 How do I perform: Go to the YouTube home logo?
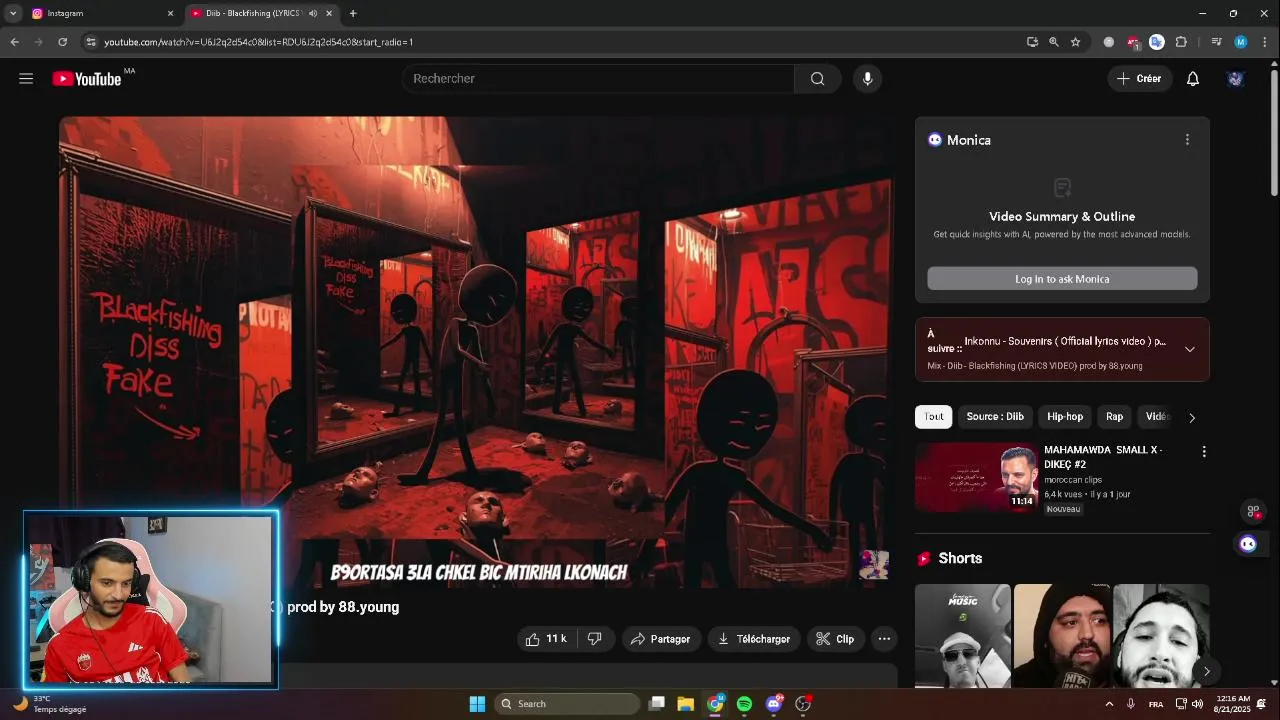tap(87, 79)
